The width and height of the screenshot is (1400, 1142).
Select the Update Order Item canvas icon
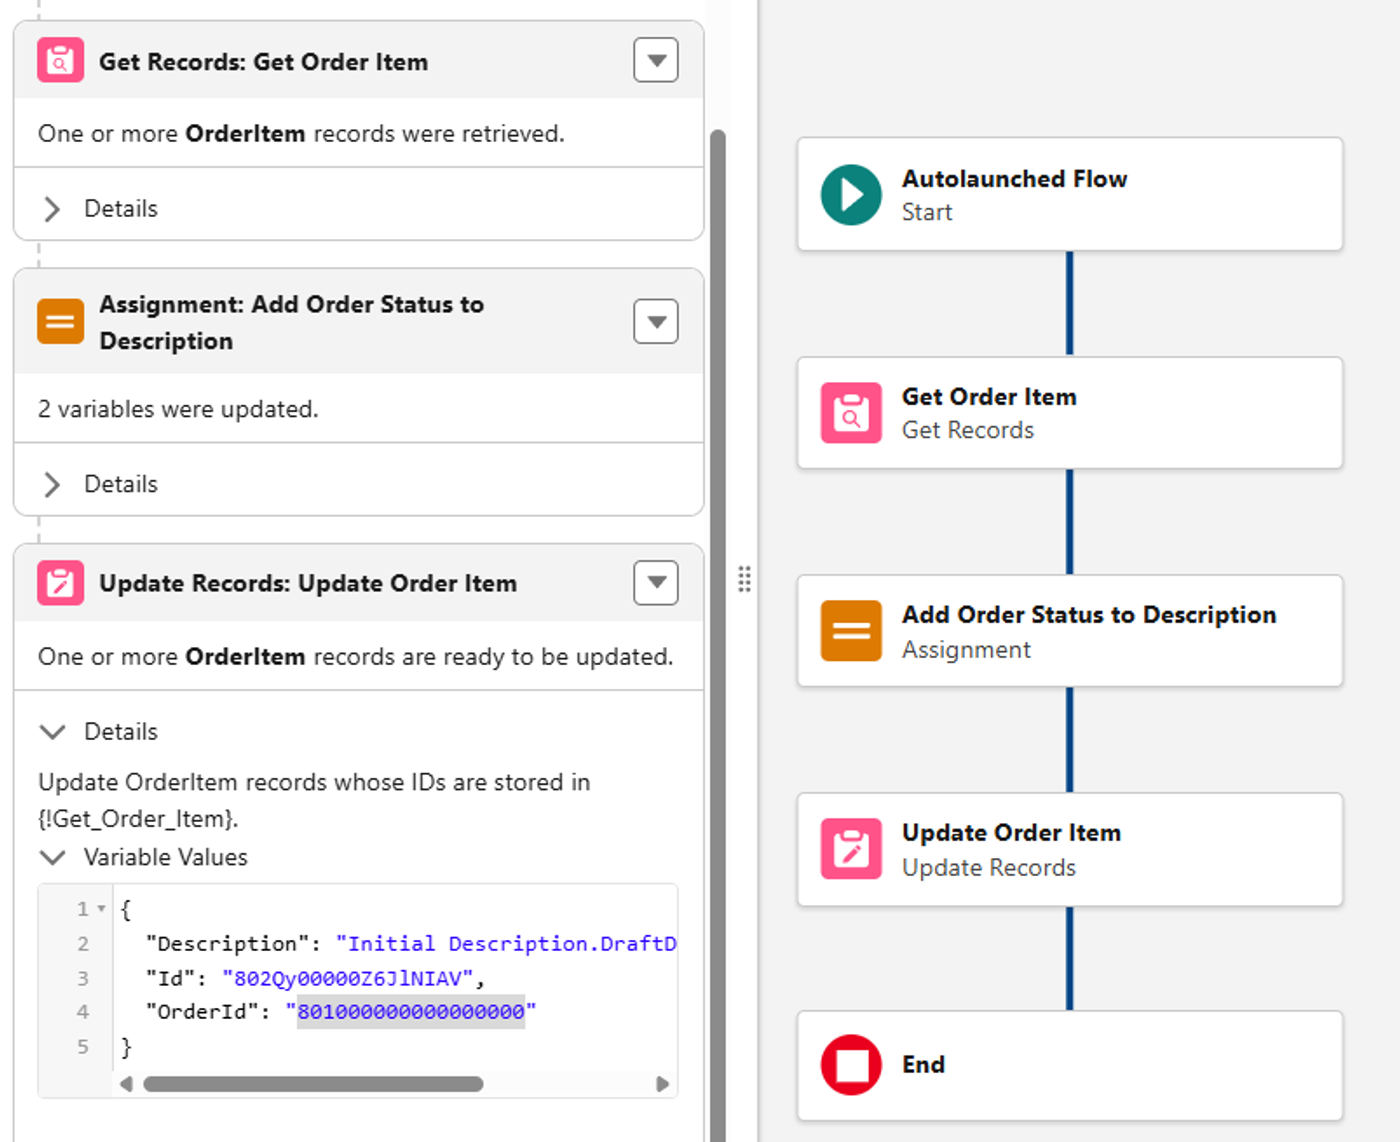click(851, 849)
